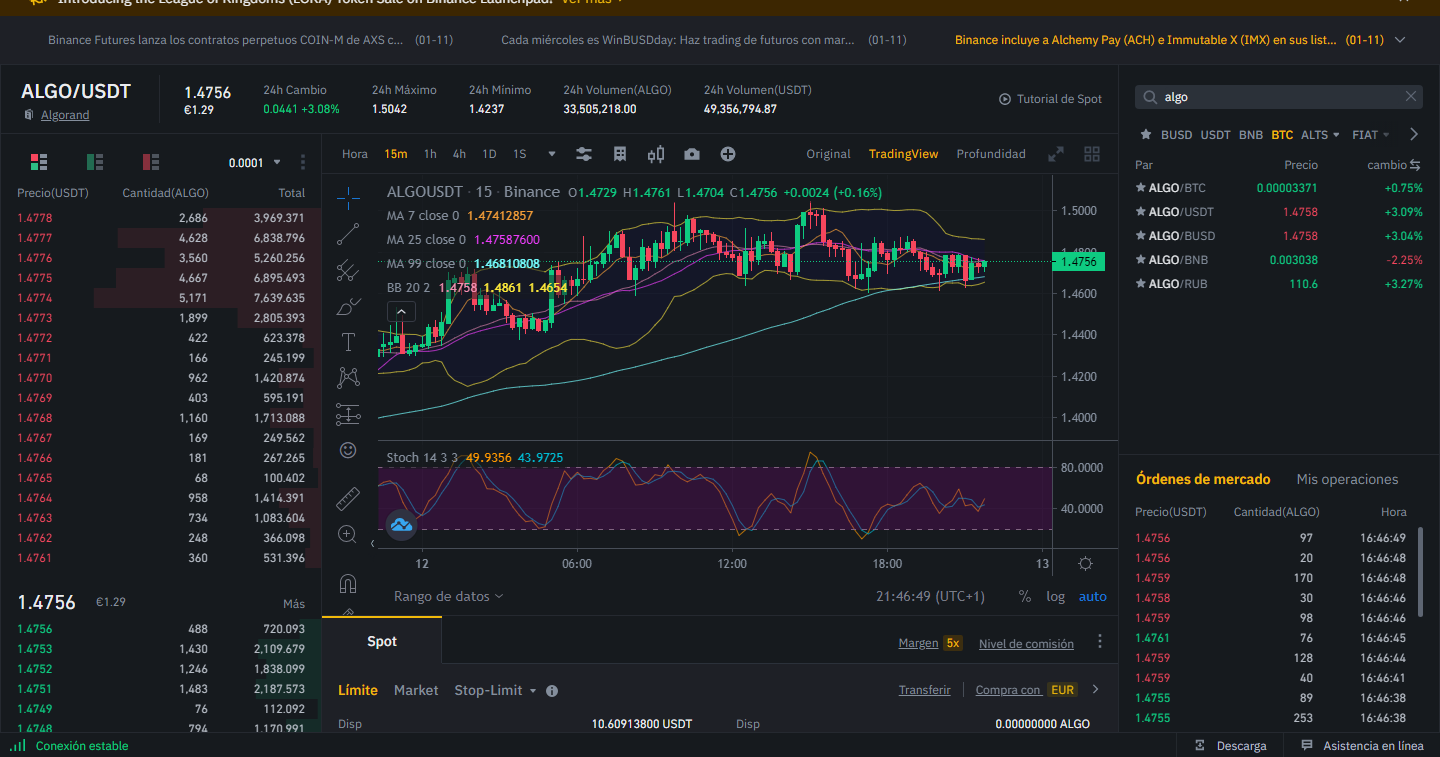The width and height of the screenshot is (1440, 757).
Task: Open the Mis operaciones tab
Action: [1347, 479]
